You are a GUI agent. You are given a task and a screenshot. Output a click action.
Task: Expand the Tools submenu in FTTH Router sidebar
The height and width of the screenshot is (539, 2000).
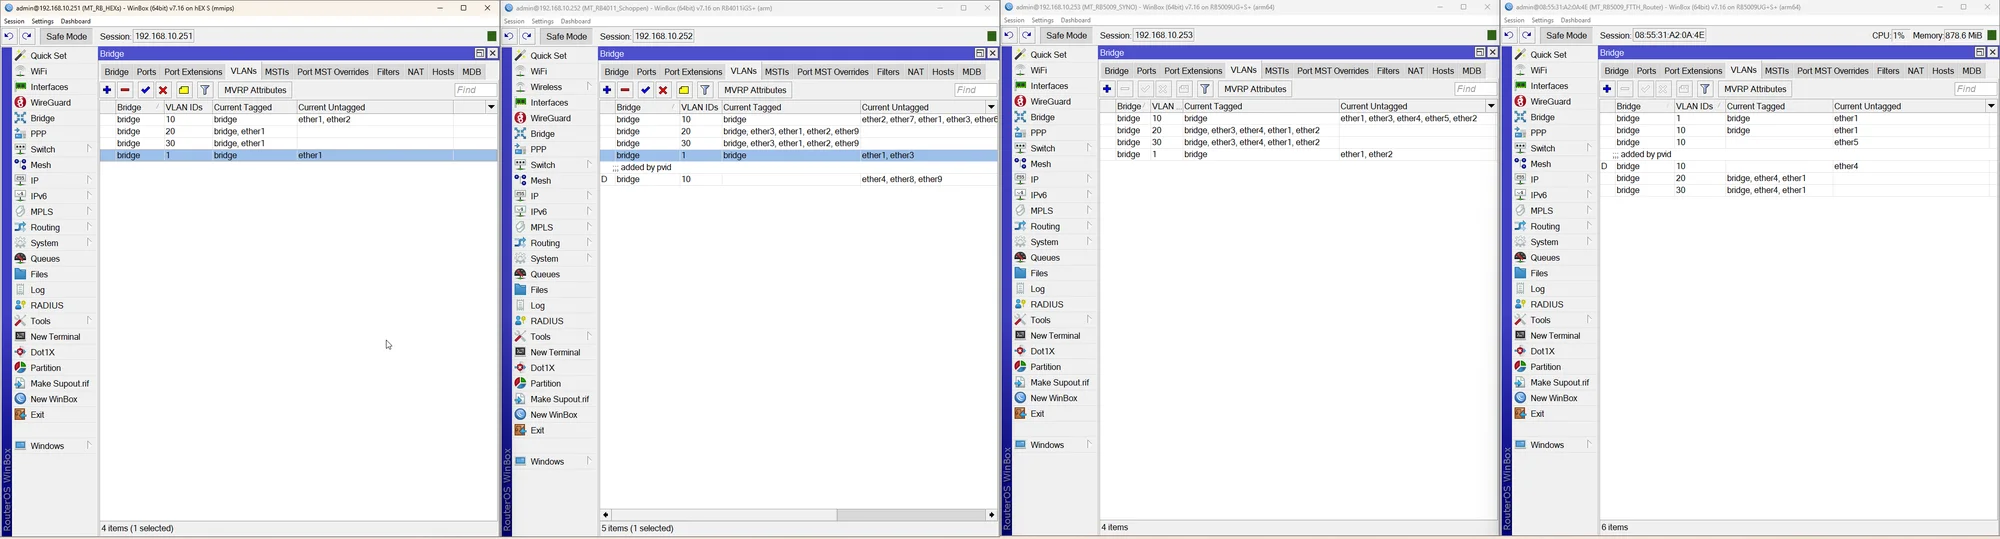pos(1589,320)
